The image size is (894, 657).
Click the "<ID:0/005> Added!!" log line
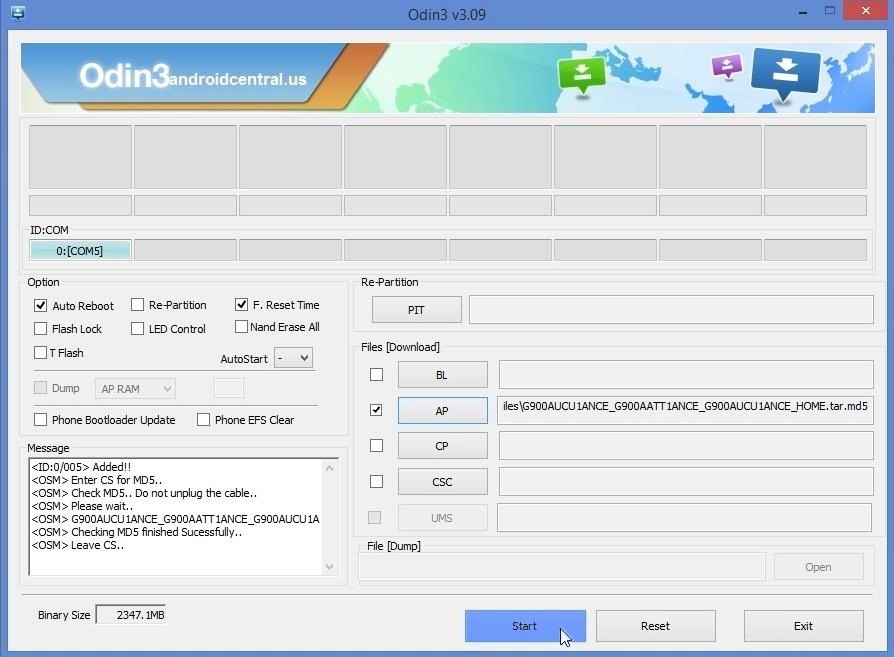[82, 467]
